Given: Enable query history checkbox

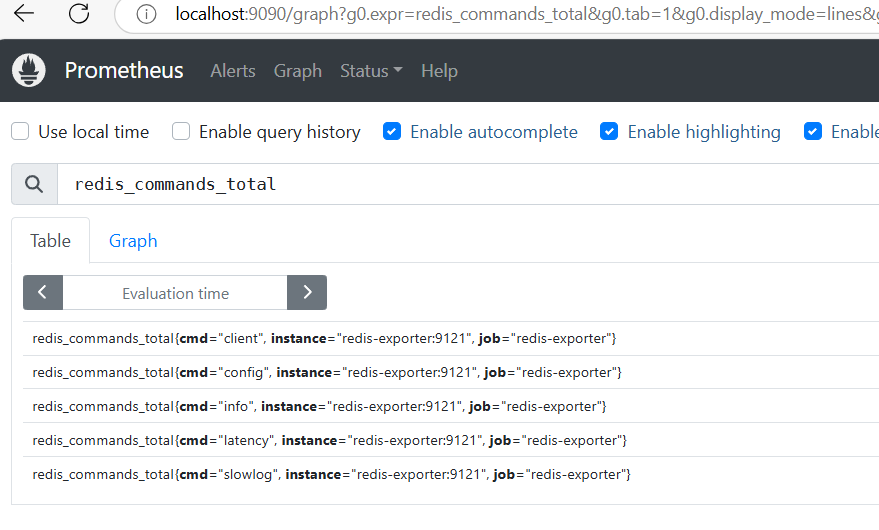Looking at the screenshot, I should point(181,132).
